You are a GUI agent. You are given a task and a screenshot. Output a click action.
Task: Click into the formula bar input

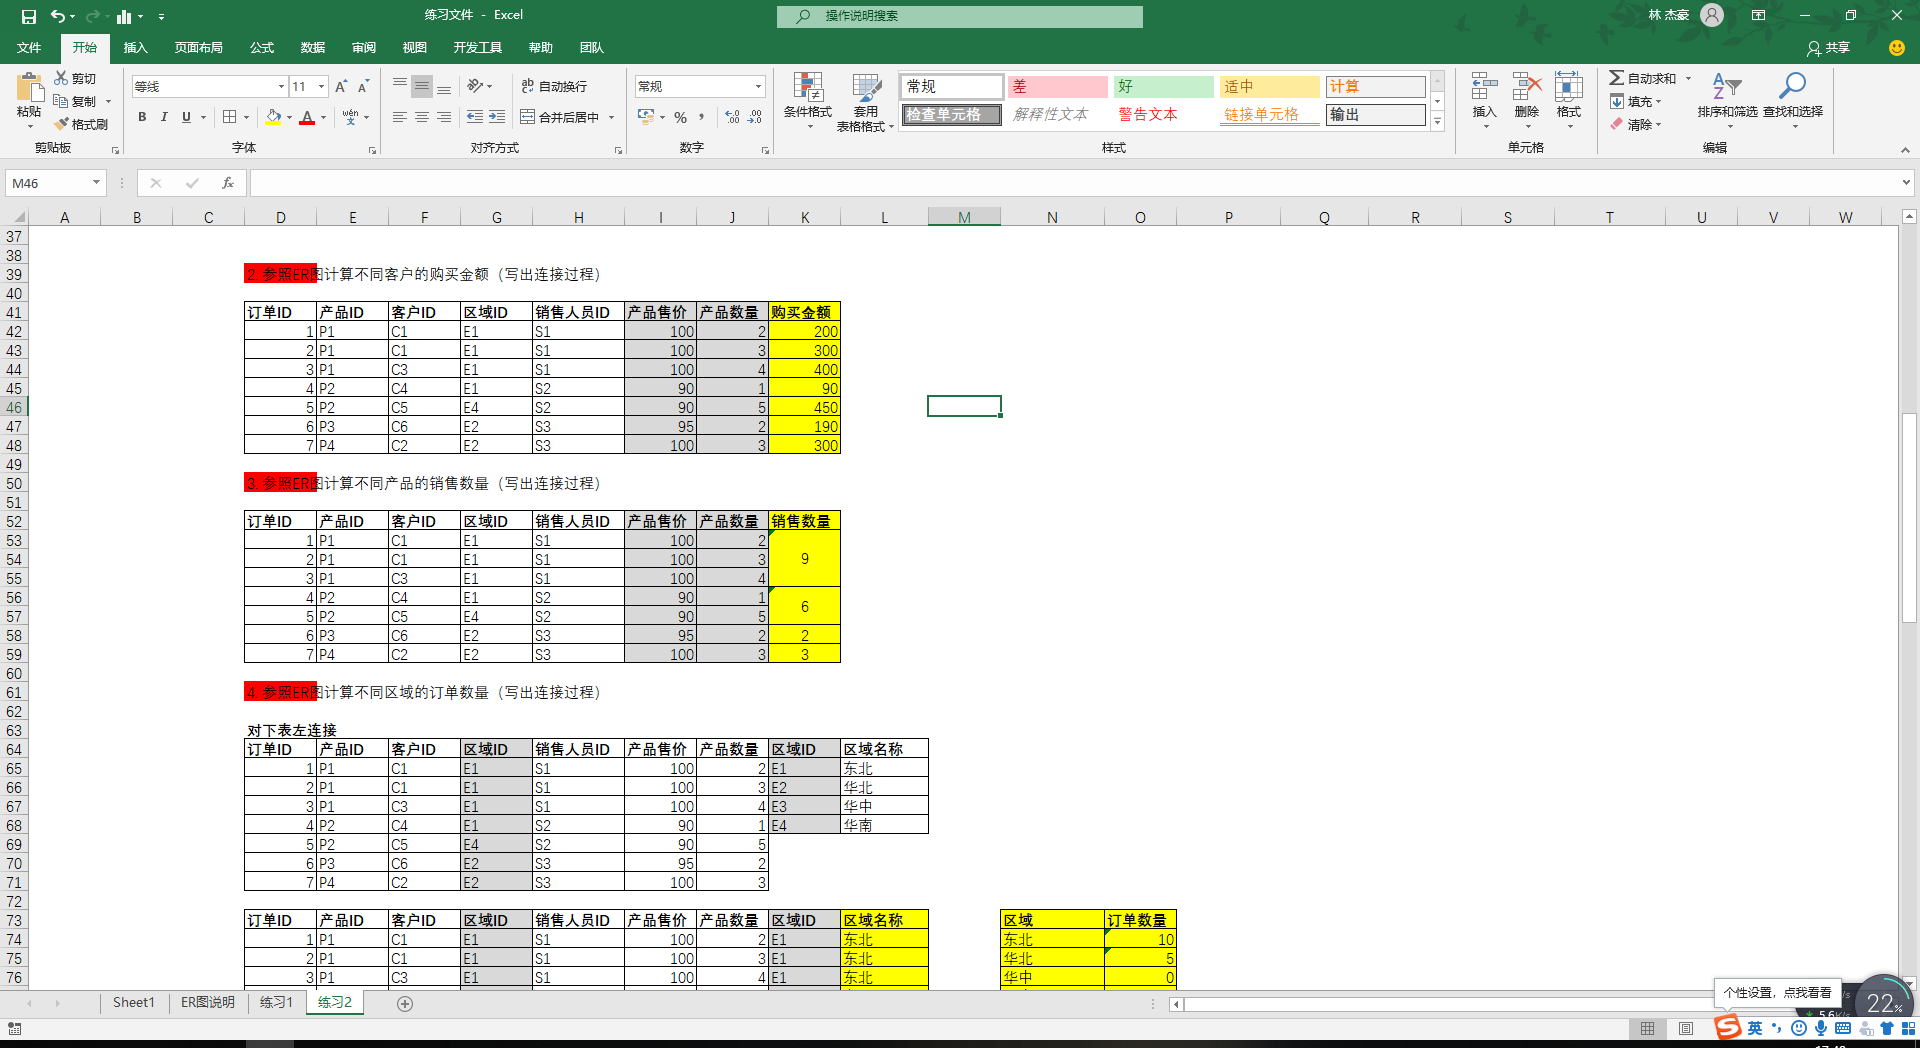(x=1074, y=183)
